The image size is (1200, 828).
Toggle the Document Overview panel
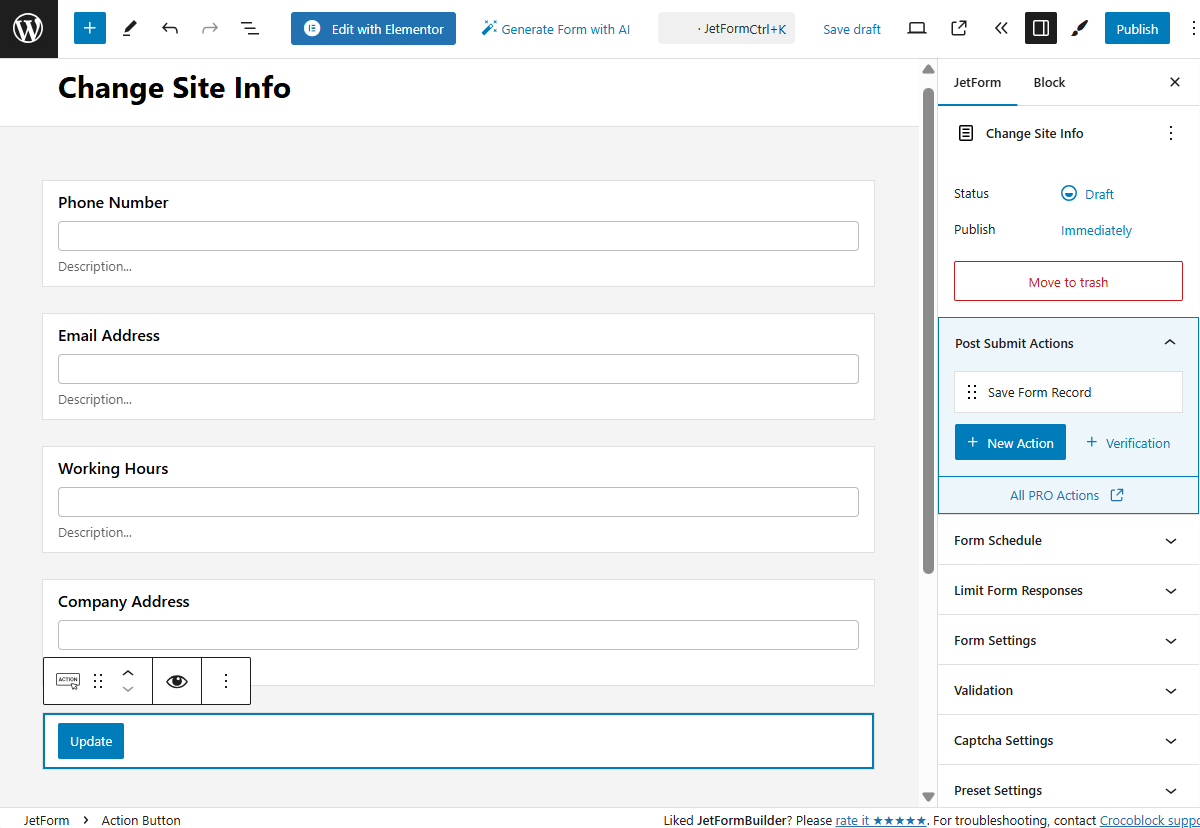coord(249,28)
